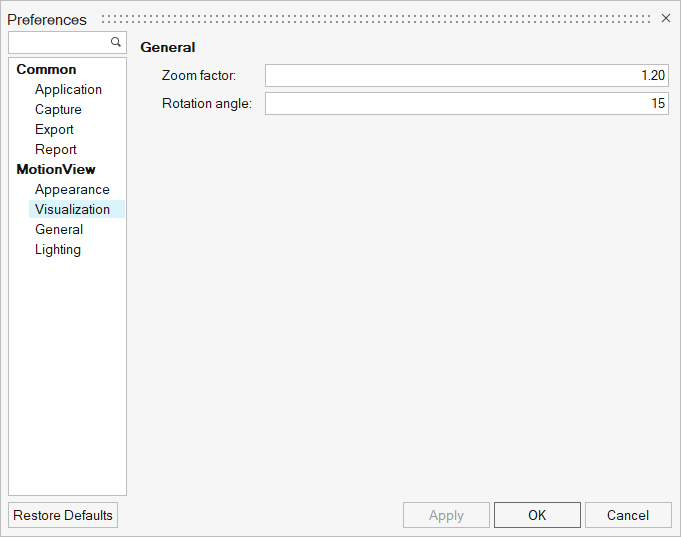
Task: Open Lighting preferences
Action: pyautogui.click(x=58, y=250)
